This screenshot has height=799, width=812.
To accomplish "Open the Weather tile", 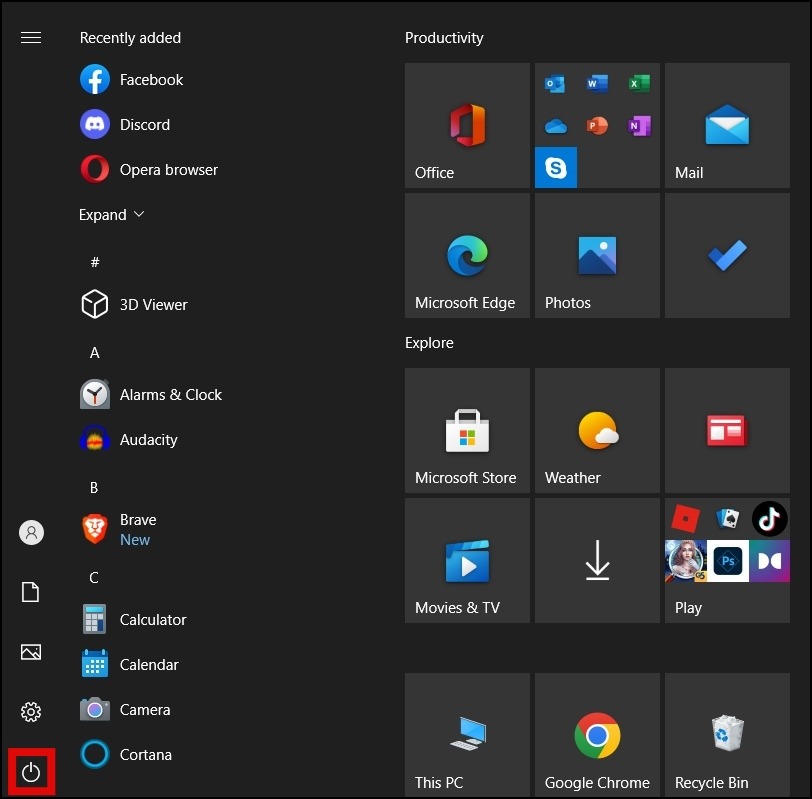I will pyautogui.click(x=597, y=430).
